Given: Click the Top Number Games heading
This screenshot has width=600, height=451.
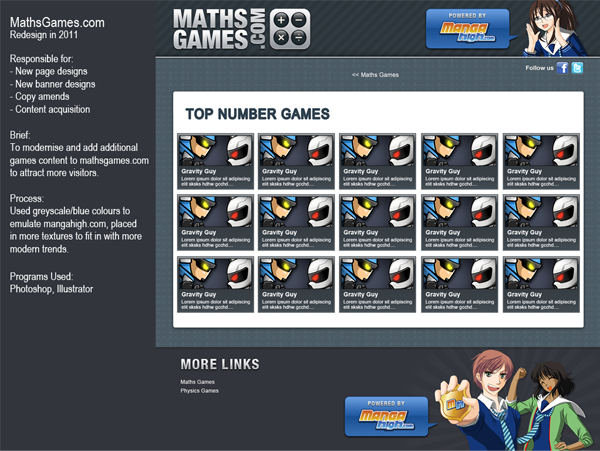Looking at the screenshot, I should pos(257,115).
